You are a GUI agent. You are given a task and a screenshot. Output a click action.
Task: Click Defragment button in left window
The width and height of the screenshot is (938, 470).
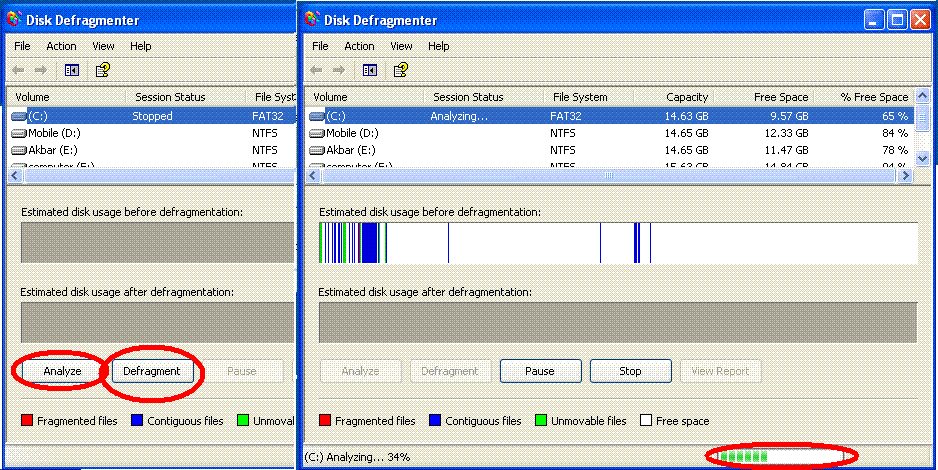coord(151,371)
